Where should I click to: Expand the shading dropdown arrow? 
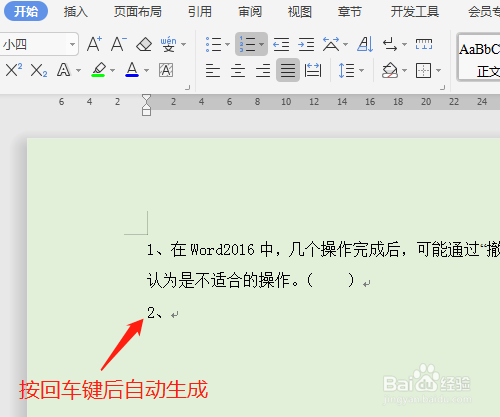[x=404, y=70]
